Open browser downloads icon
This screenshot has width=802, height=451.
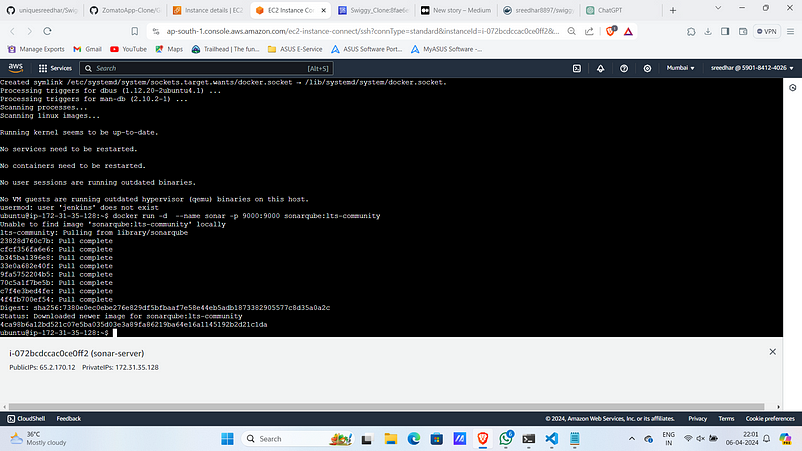tap(708, 31)
